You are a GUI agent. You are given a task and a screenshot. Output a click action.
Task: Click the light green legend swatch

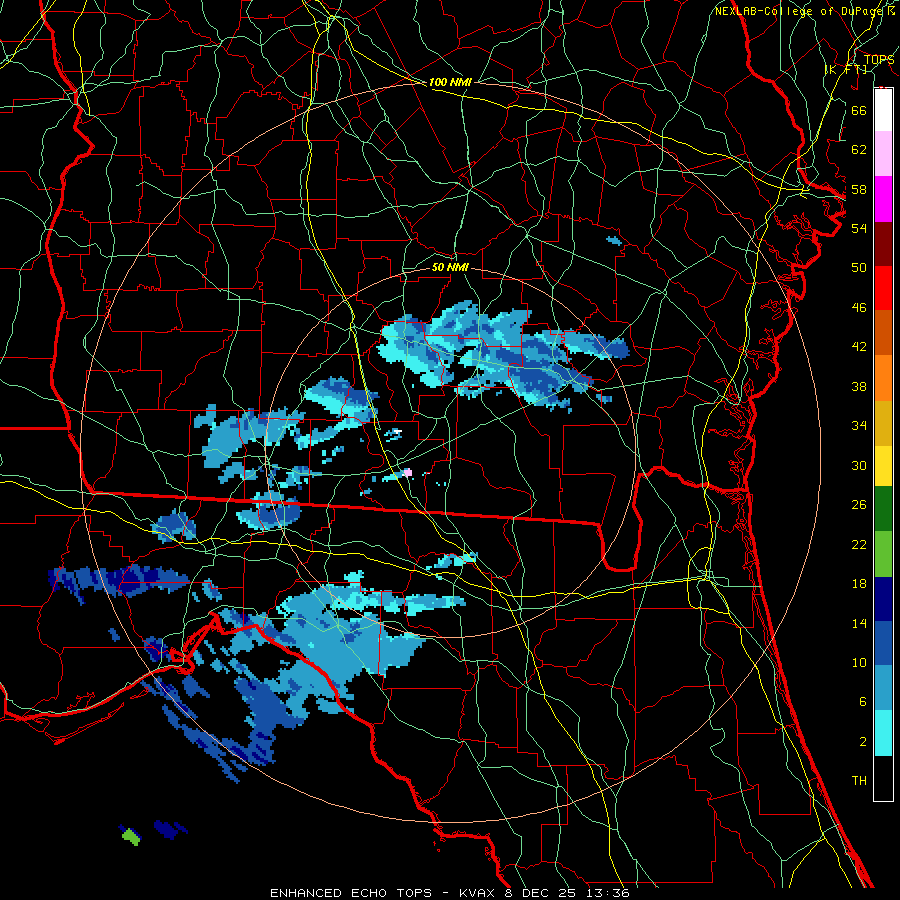(x=883, y=553)
